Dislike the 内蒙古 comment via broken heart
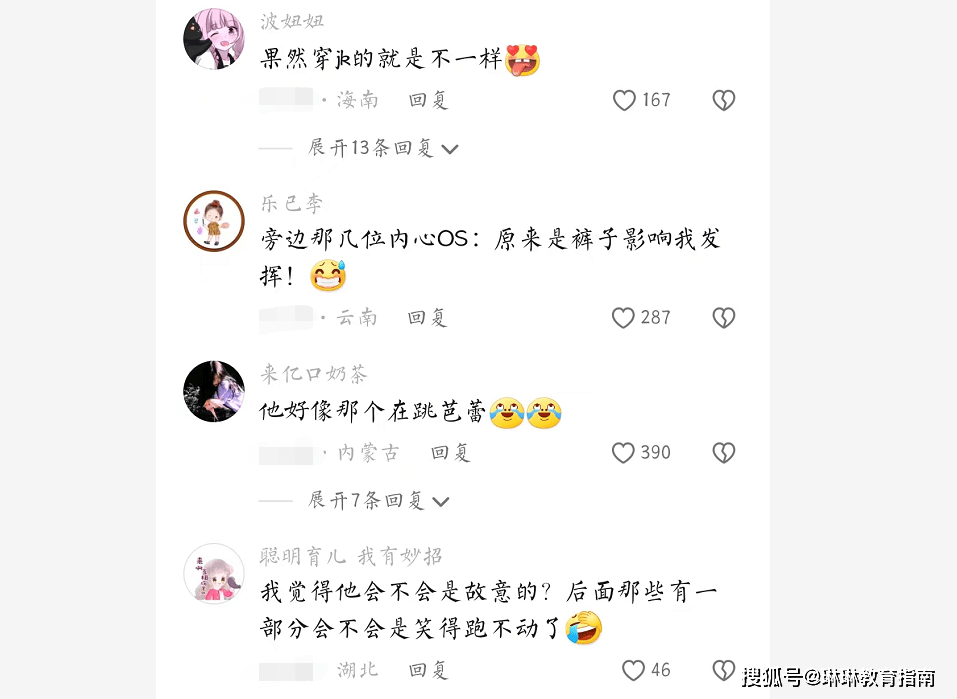This screenshot has width=957, height=699. pyautogui.click(x=724, y=452)
